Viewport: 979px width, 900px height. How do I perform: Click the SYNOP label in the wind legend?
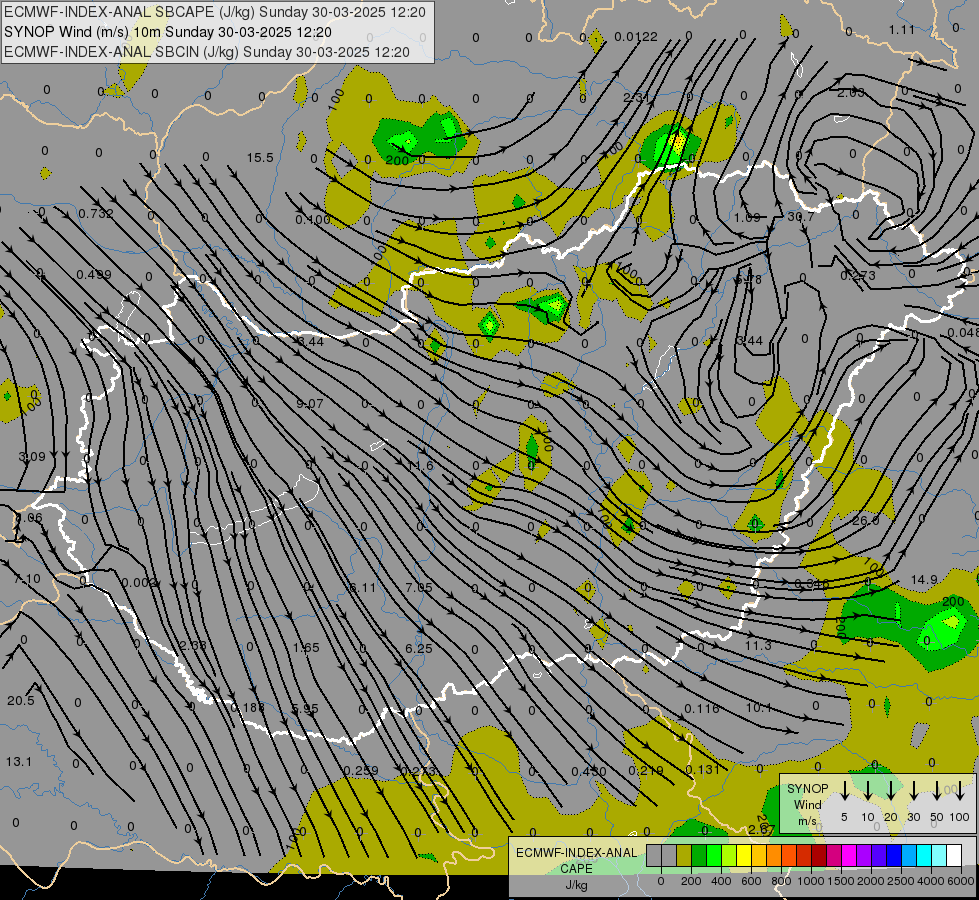[807, 789]
